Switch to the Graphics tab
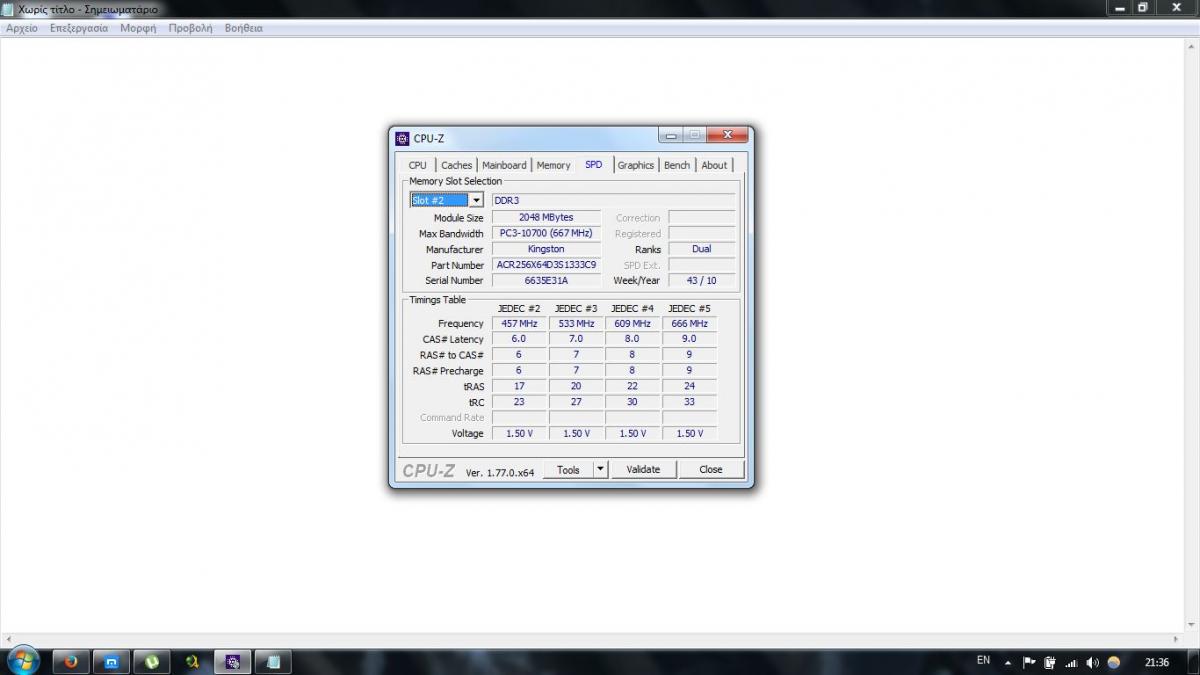 point(635,165)
